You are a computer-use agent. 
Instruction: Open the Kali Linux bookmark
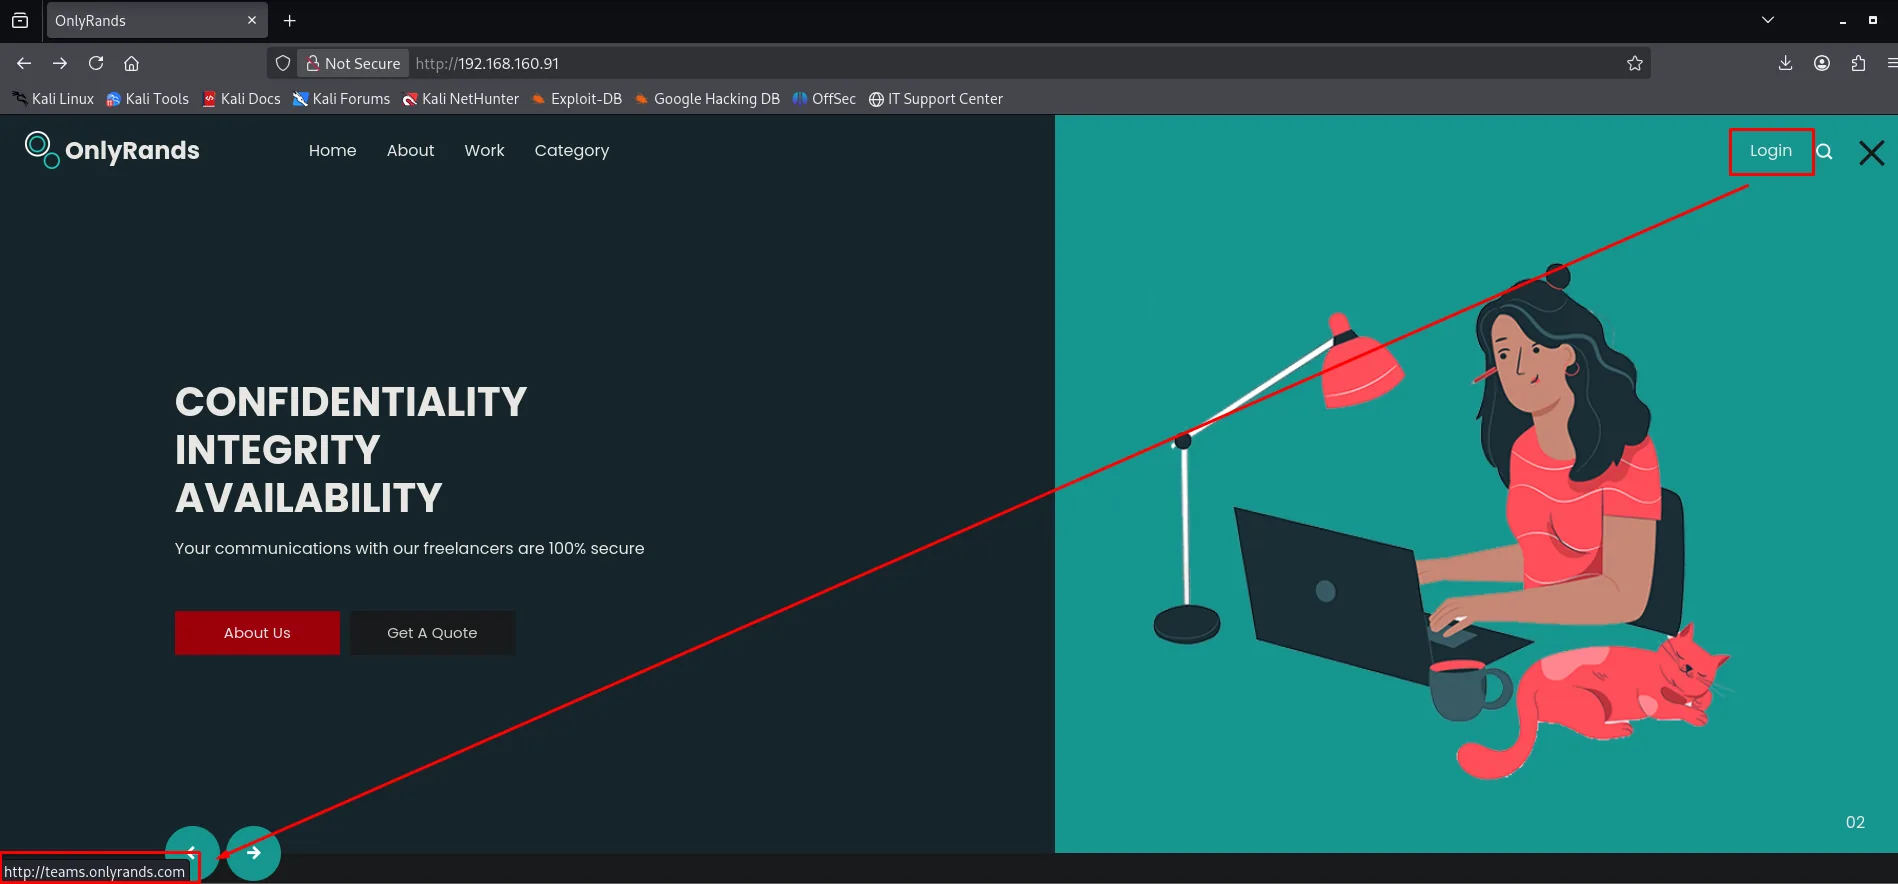click(53, 99)
